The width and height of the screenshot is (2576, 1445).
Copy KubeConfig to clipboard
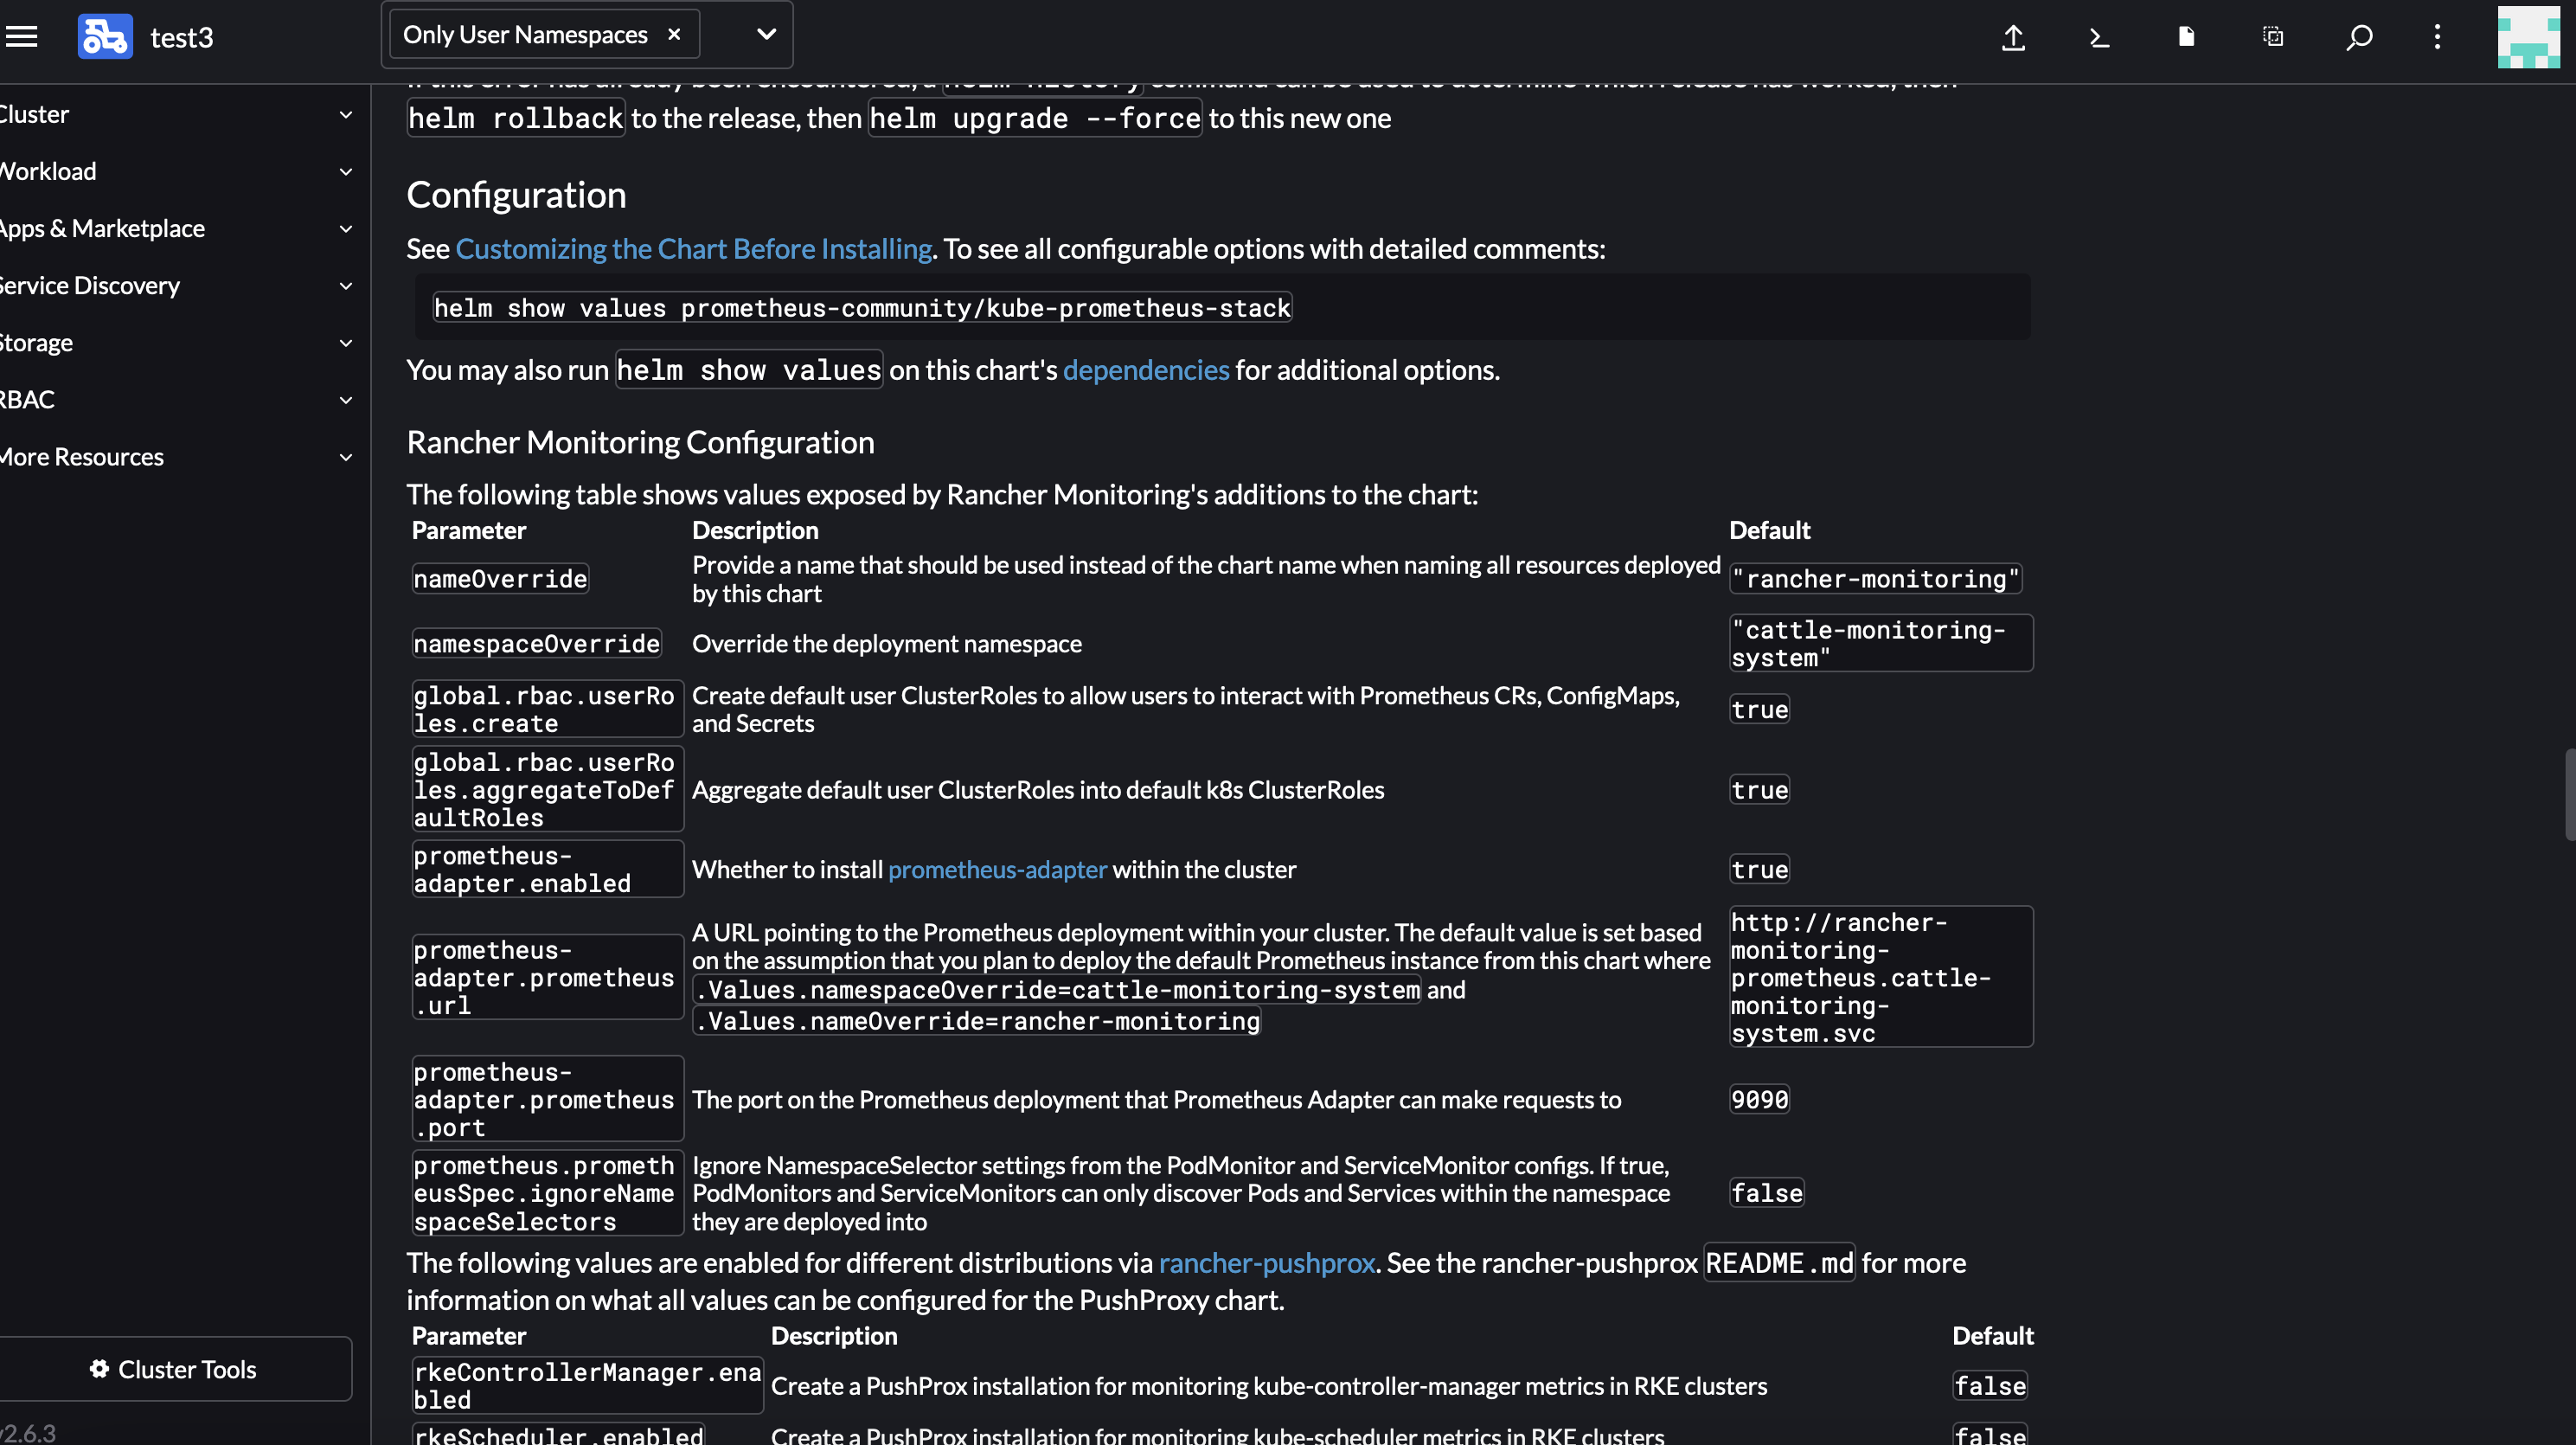[x=2272, y=37]
